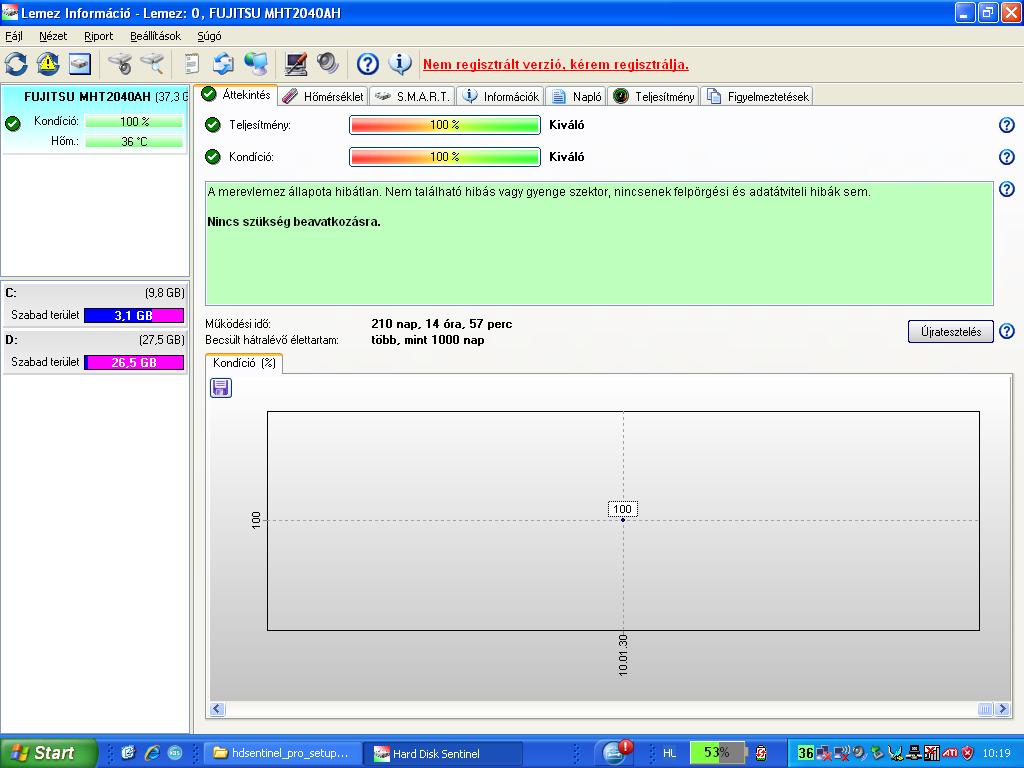Open the Riport menu

pos(99,36)
